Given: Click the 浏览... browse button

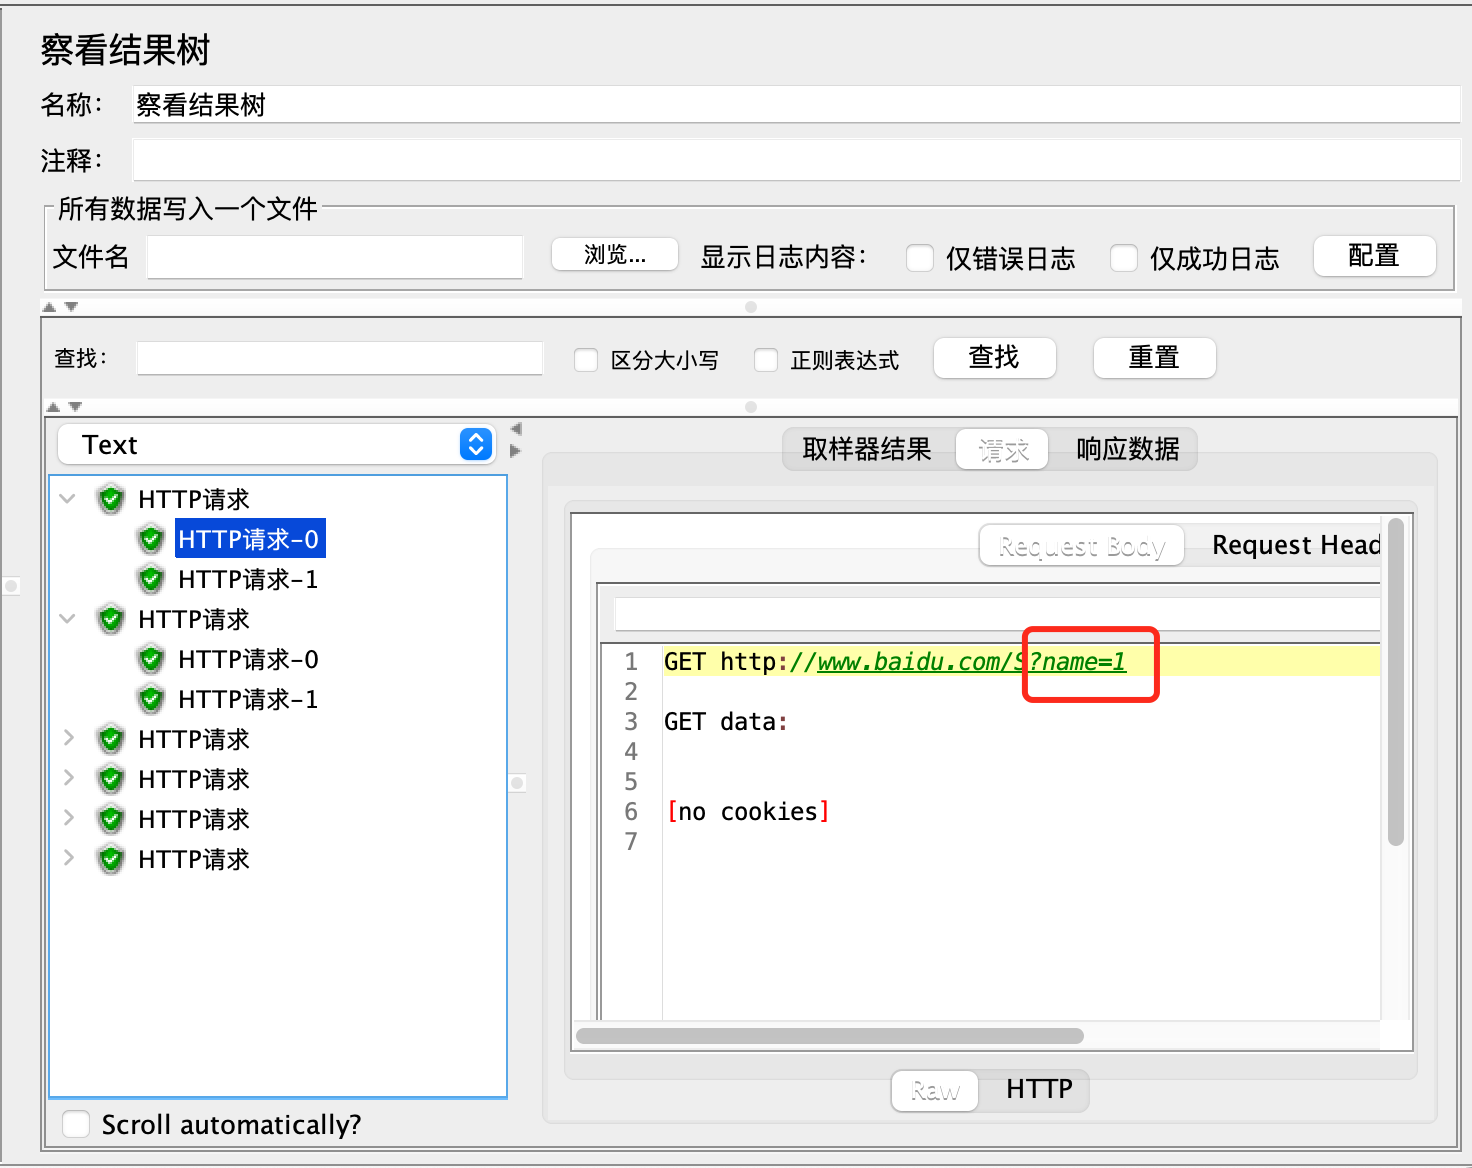Looking at the screenshot, I should [x=615, y=254].
